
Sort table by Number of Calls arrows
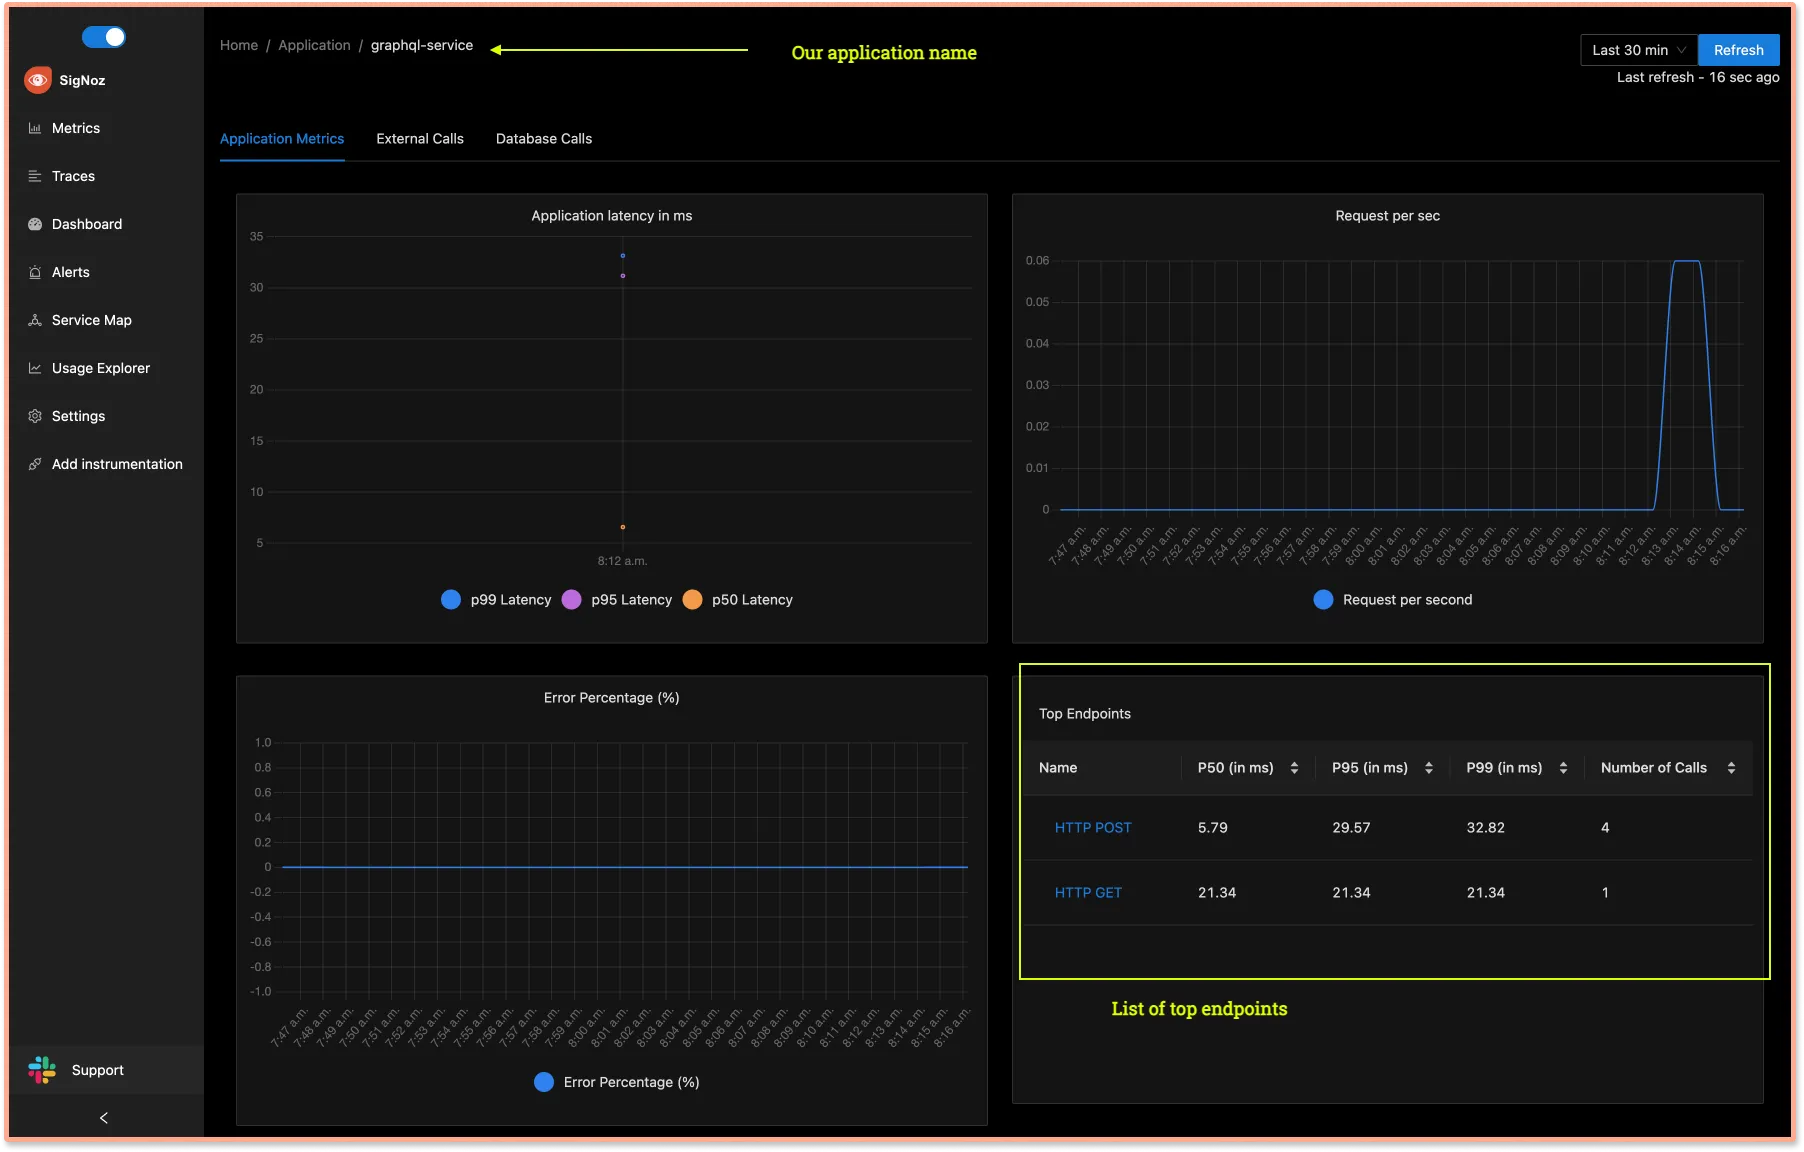[x=1731, y=768]
